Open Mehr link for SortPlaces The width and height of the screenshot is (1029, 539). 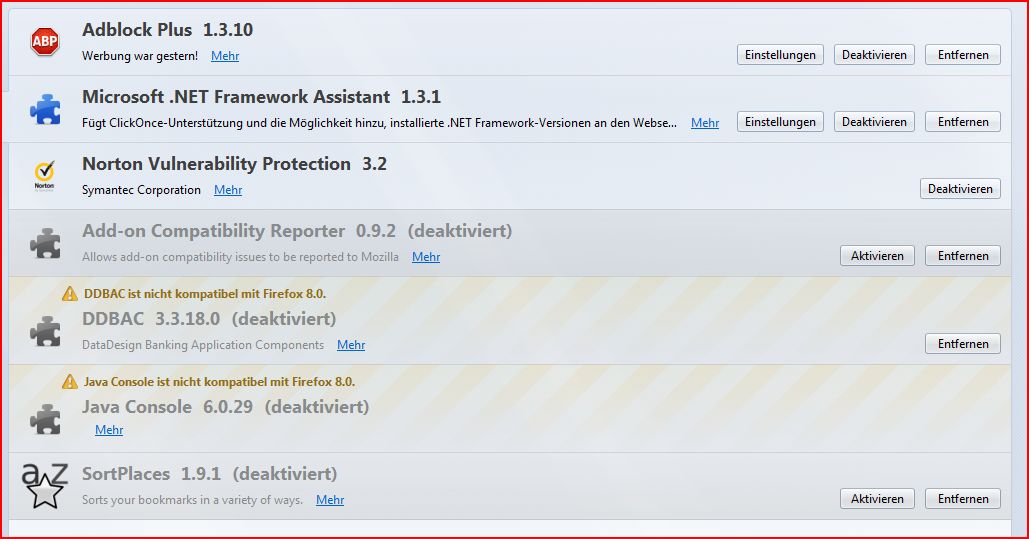point(330,500)
